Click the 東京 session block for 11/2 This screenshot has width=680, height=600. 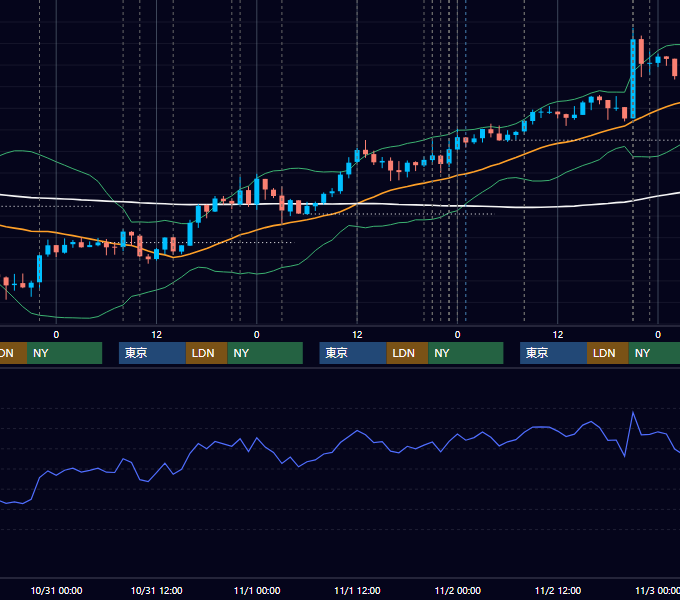[553, 353]
